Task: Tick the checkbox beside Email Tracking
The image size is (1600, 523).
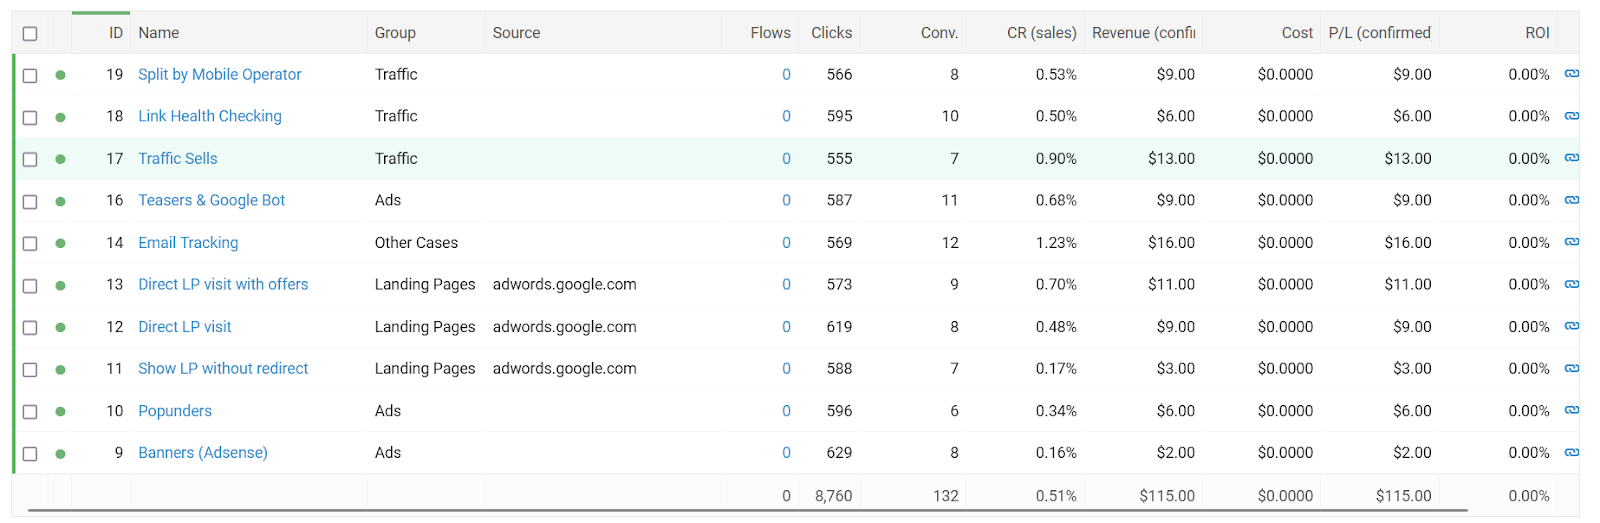Action: pos(30,243)
